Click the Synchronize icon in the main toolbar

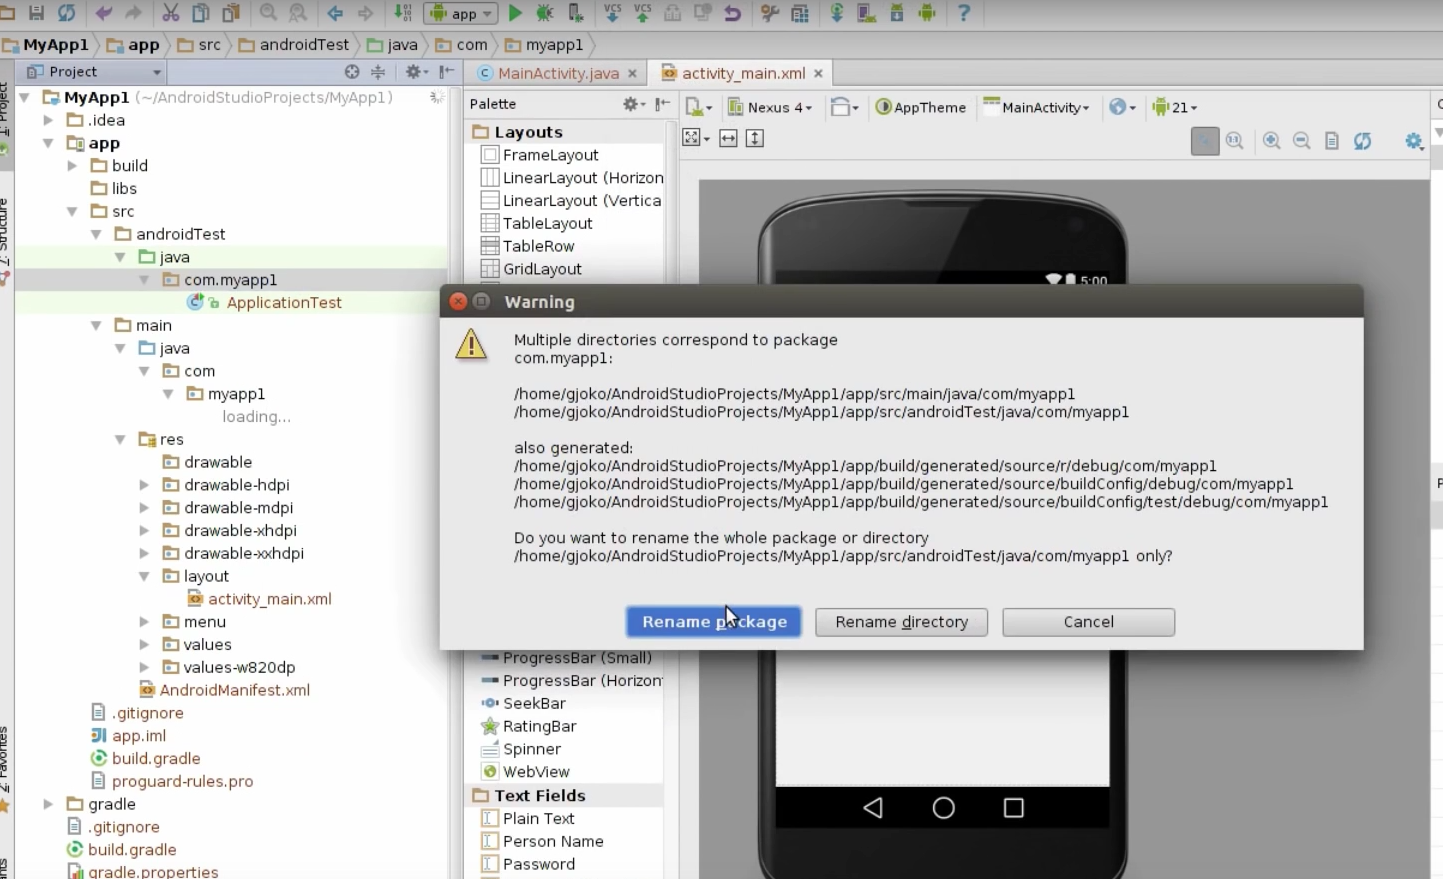coord(66,13)
